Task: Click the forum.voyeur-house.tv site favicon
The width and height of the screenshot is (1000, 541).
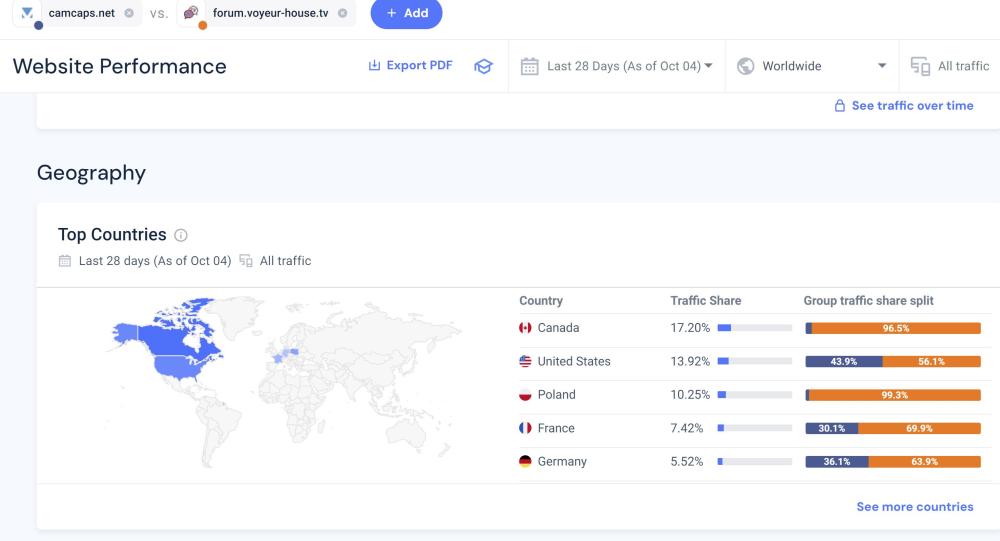Action: (x=191, y=13)
